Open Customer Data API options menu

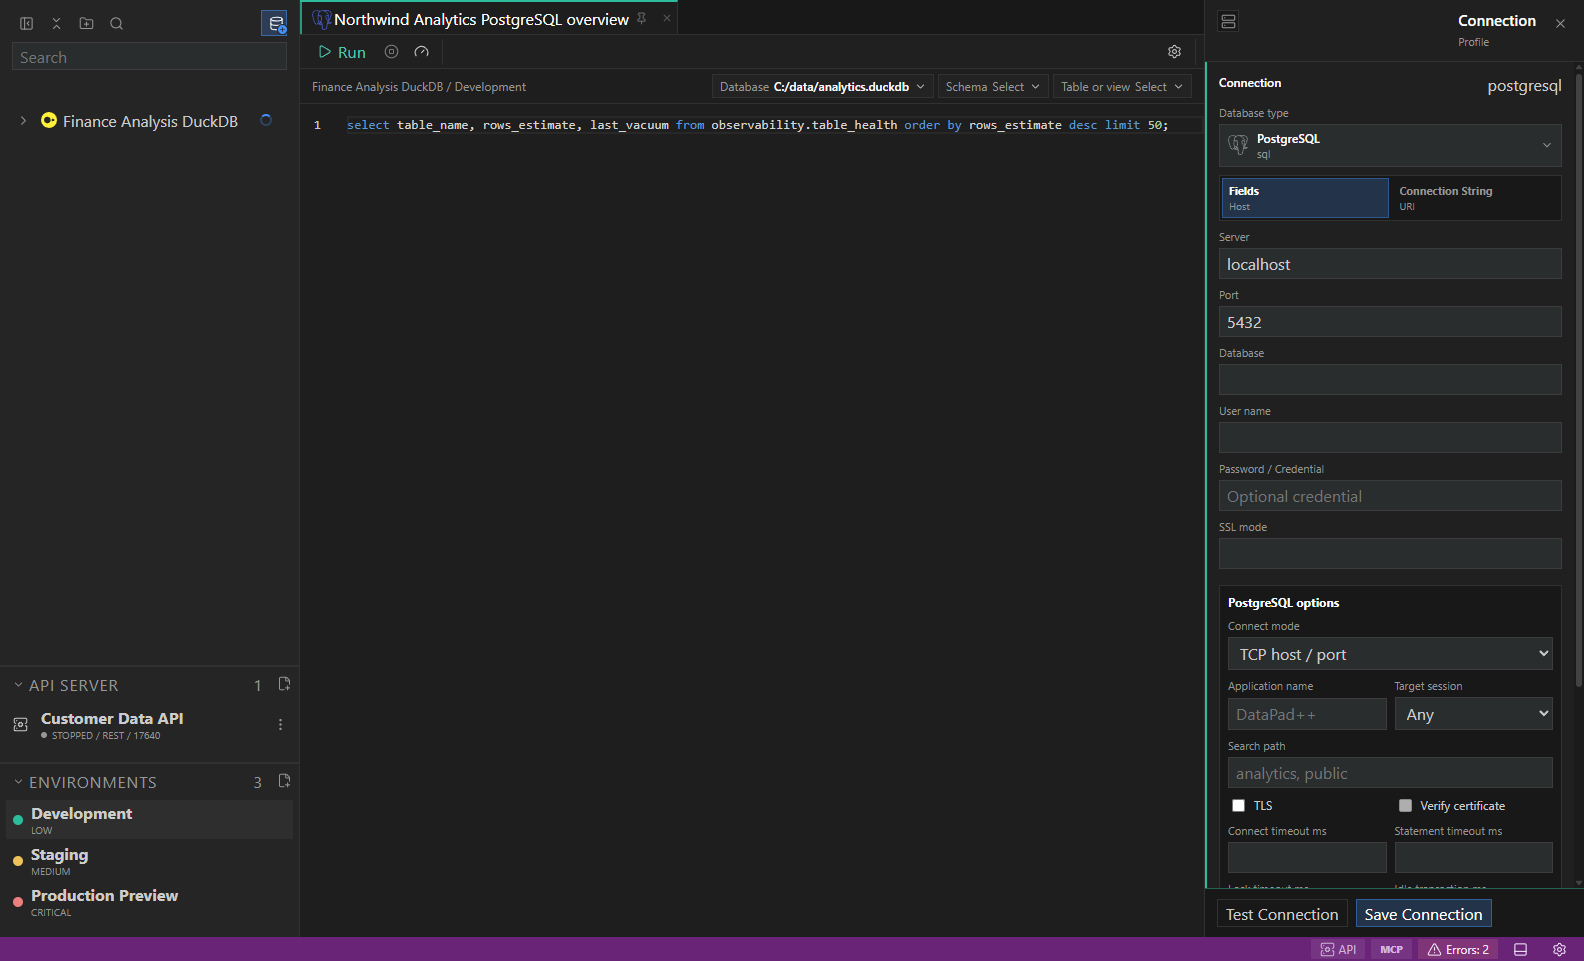tap(280, 725)
